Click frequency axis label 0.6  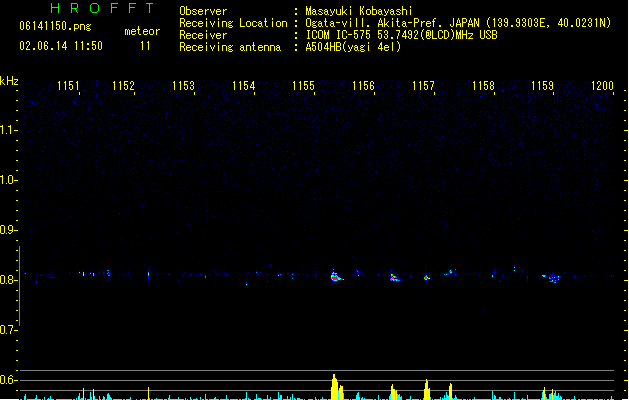coord(8,380)
